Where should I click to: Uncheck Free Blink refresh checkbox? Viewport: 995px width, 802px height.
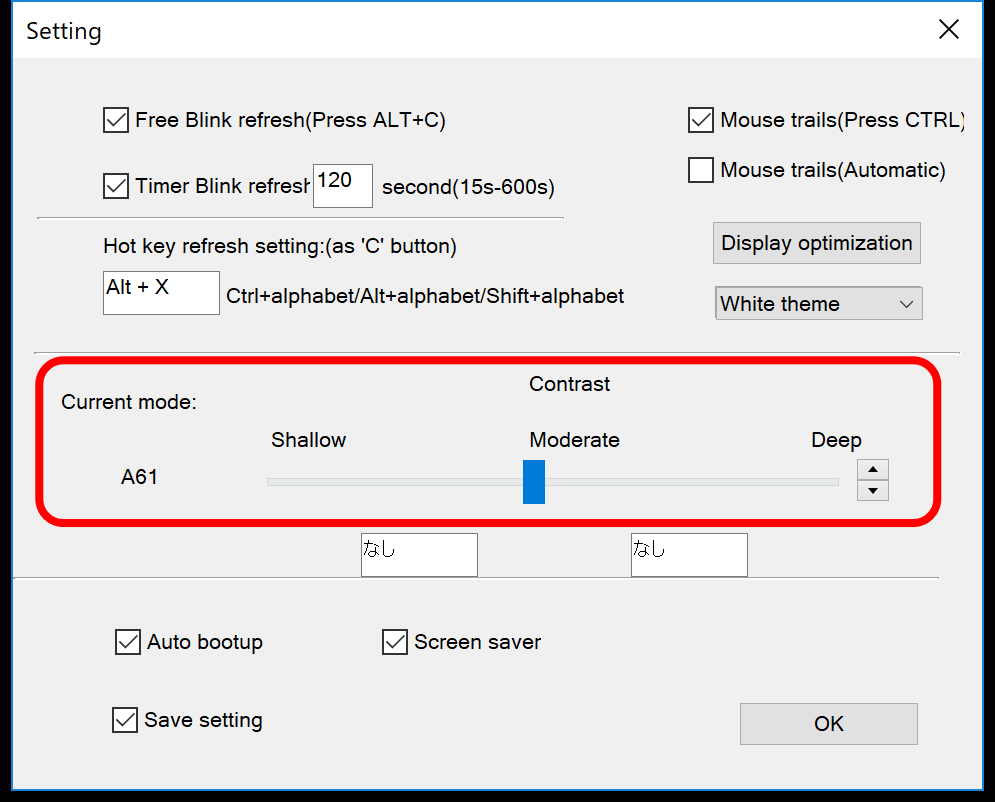[x=116, y=120]
